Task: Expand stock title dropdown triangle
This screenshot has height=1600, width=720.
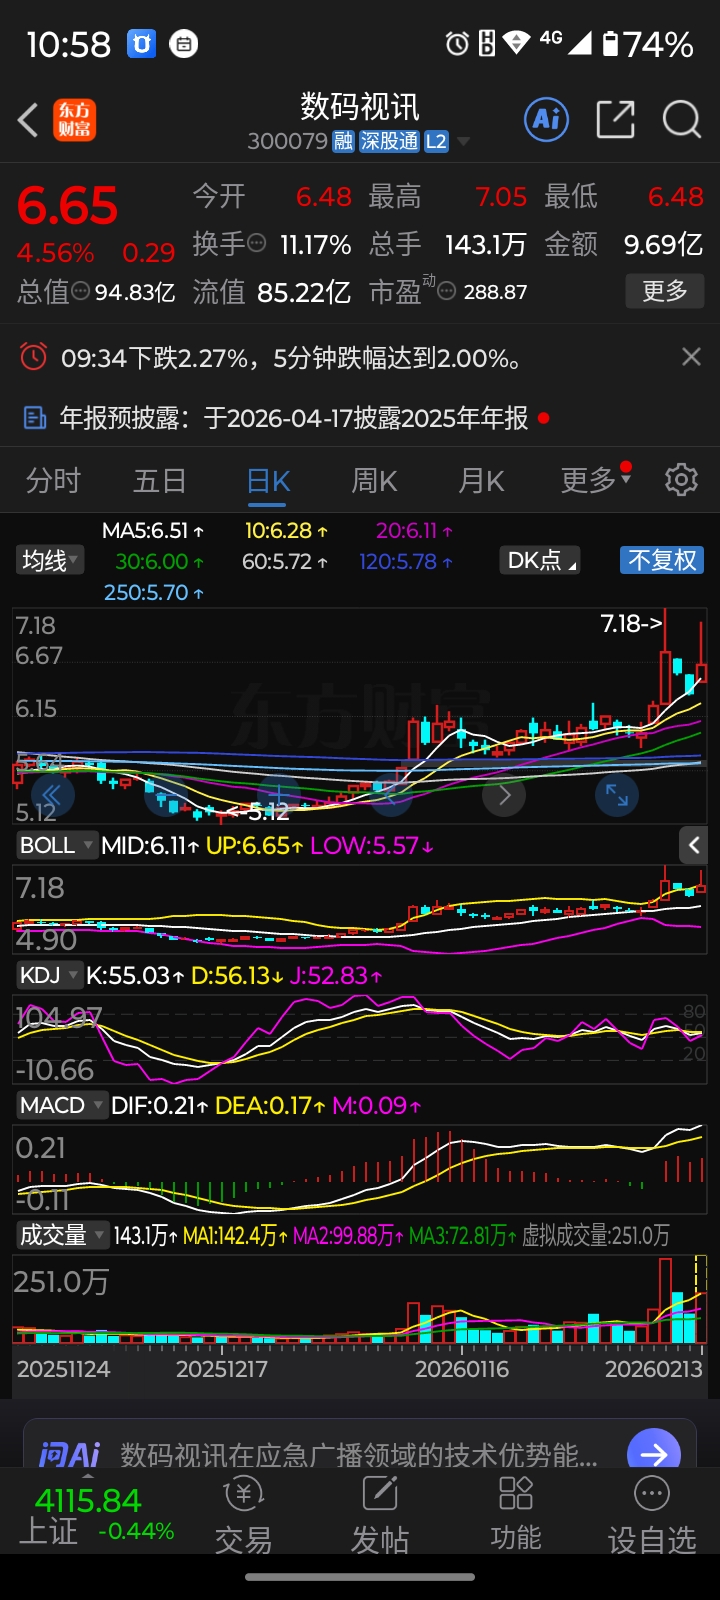Action: coord(463,142)
